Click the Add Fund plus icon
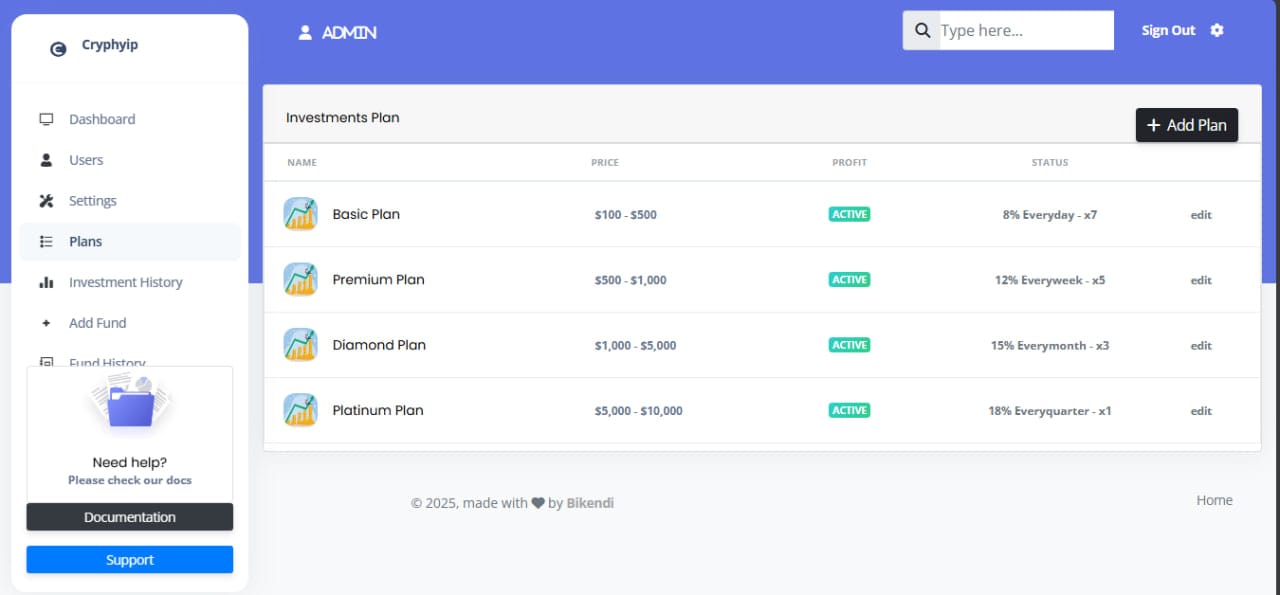The image size is (1280, 595). pyautogui.click(x=46, y=322)
